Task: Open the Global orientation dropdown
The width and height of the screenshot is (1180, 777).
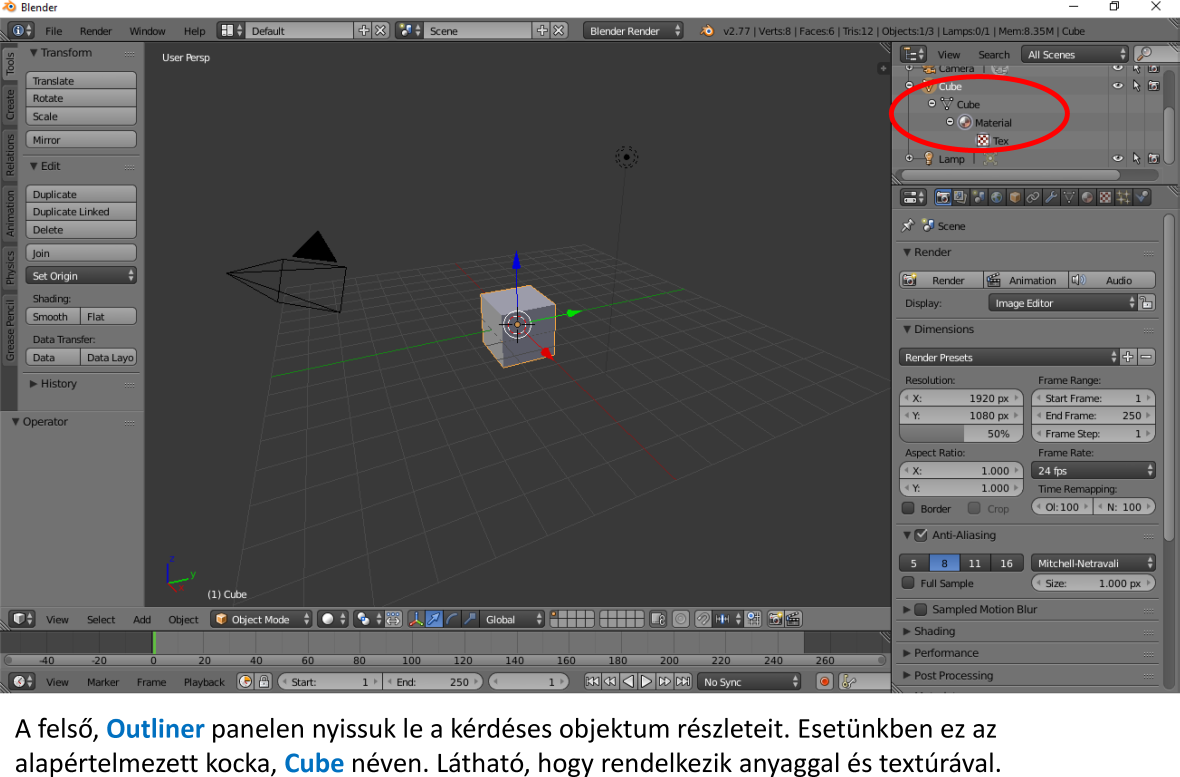Action: point(512,619)
